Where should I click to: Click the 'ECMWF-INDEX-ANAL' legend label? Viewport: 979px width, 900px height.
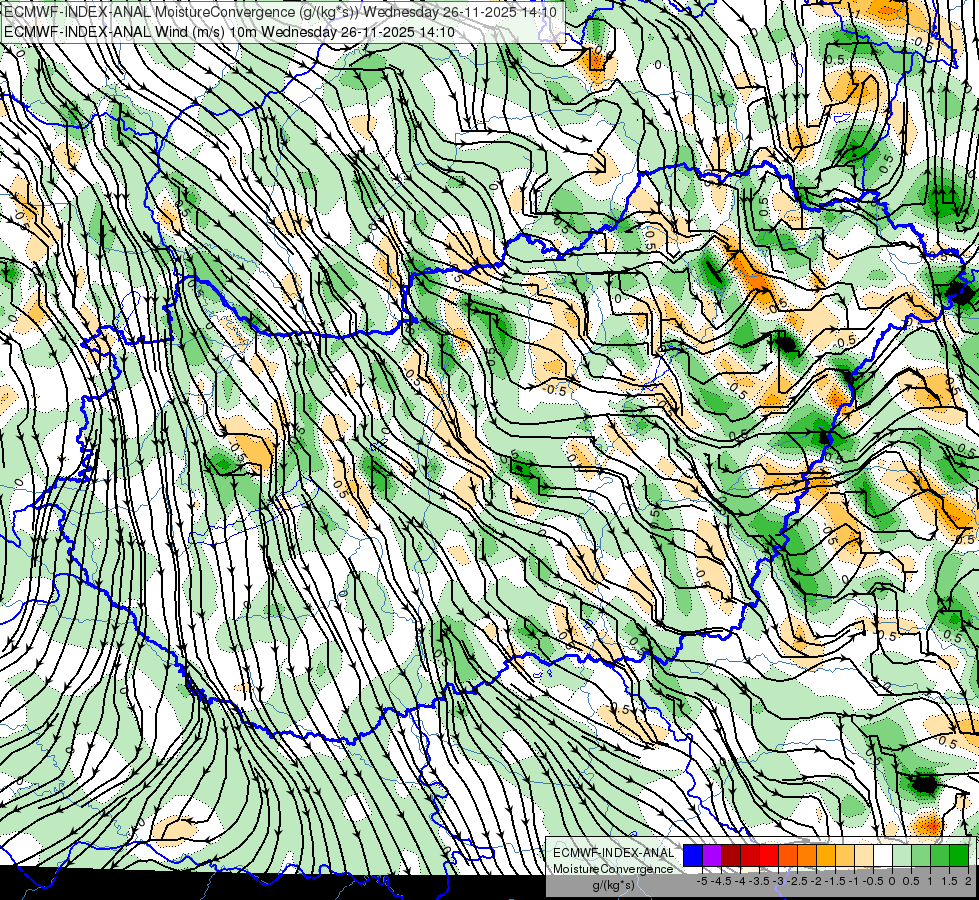click(613, 853)
